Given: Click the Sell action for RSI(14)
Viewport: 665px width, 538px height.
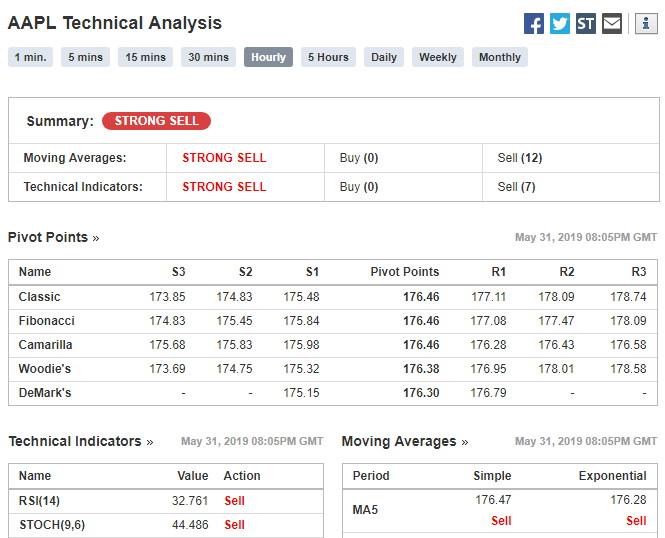Looking at the screenshot, I should pos(235,501).
